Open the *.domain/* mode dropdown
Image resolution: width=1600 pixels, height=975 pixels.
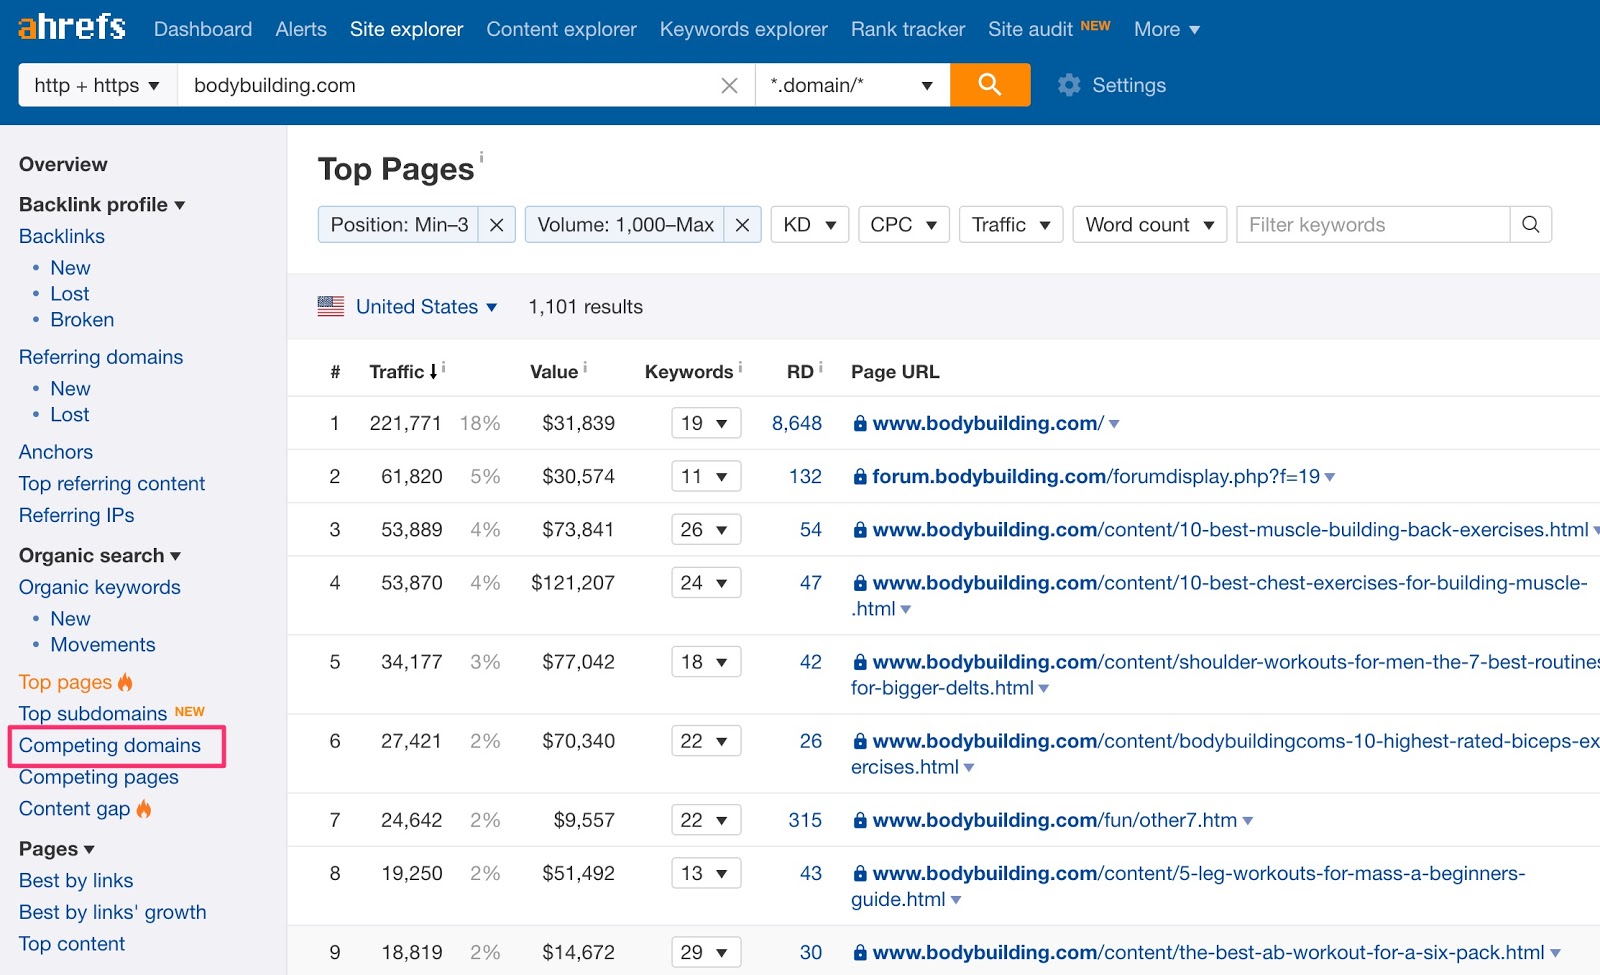point(852,85)
